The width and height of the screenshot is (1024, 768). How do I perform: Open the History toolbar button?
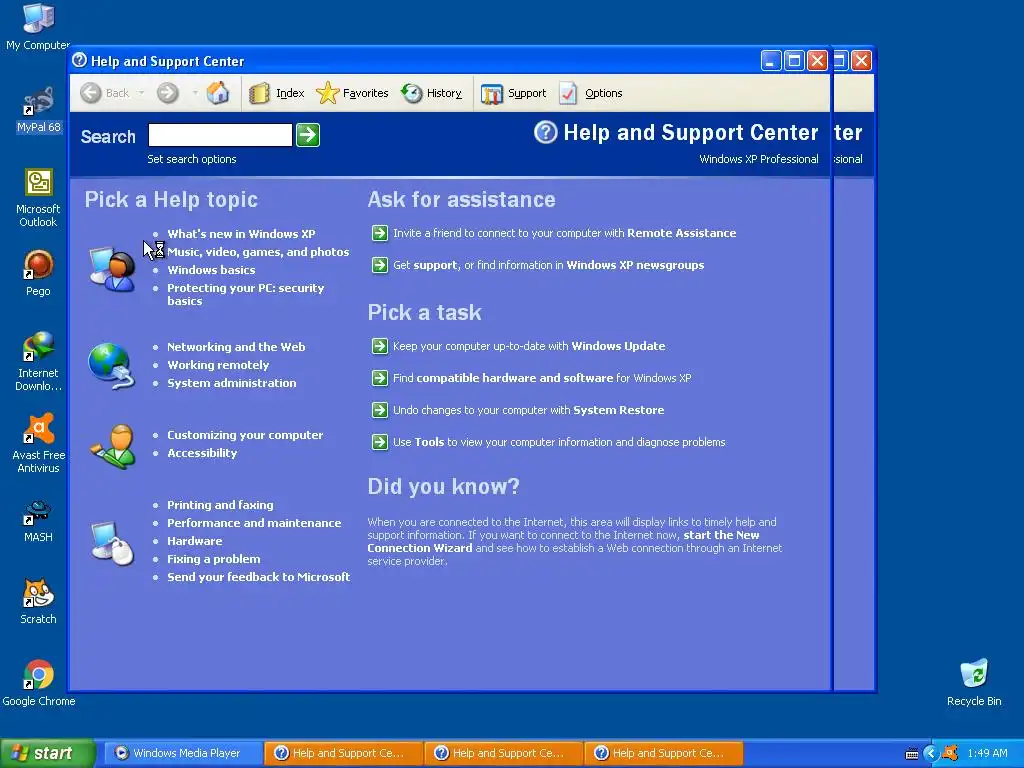[x=431, y=93]
